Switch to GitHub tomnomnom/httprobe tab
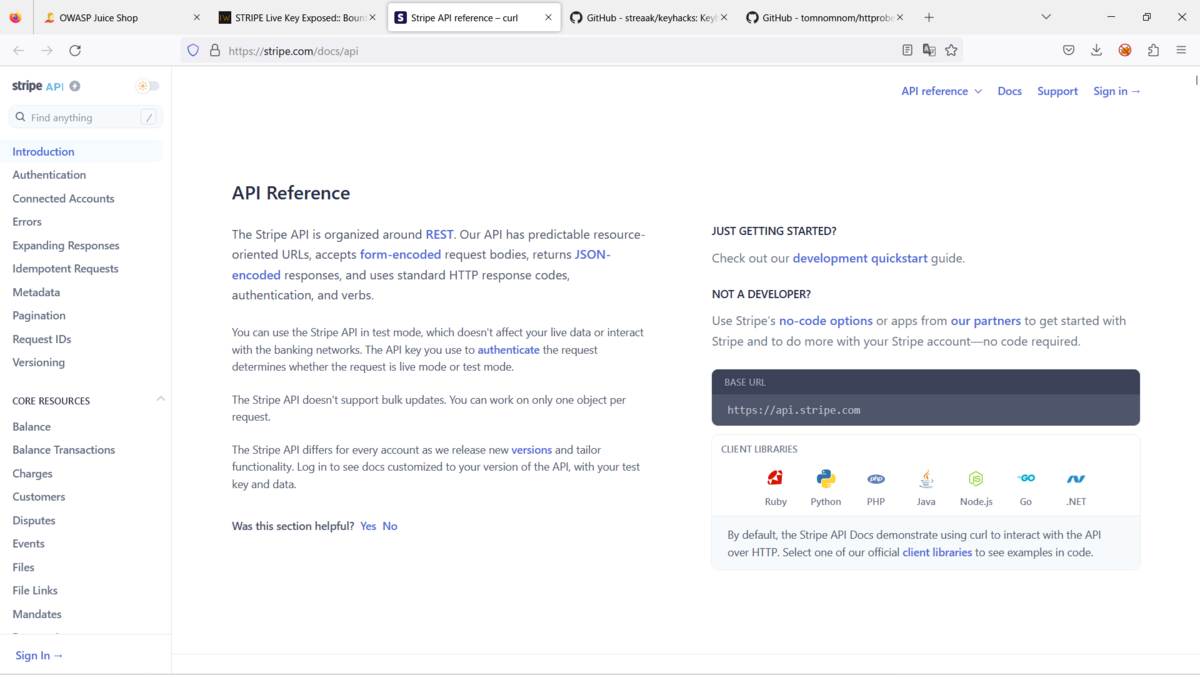Viewport: 1200px width, 675px height. 823,17
